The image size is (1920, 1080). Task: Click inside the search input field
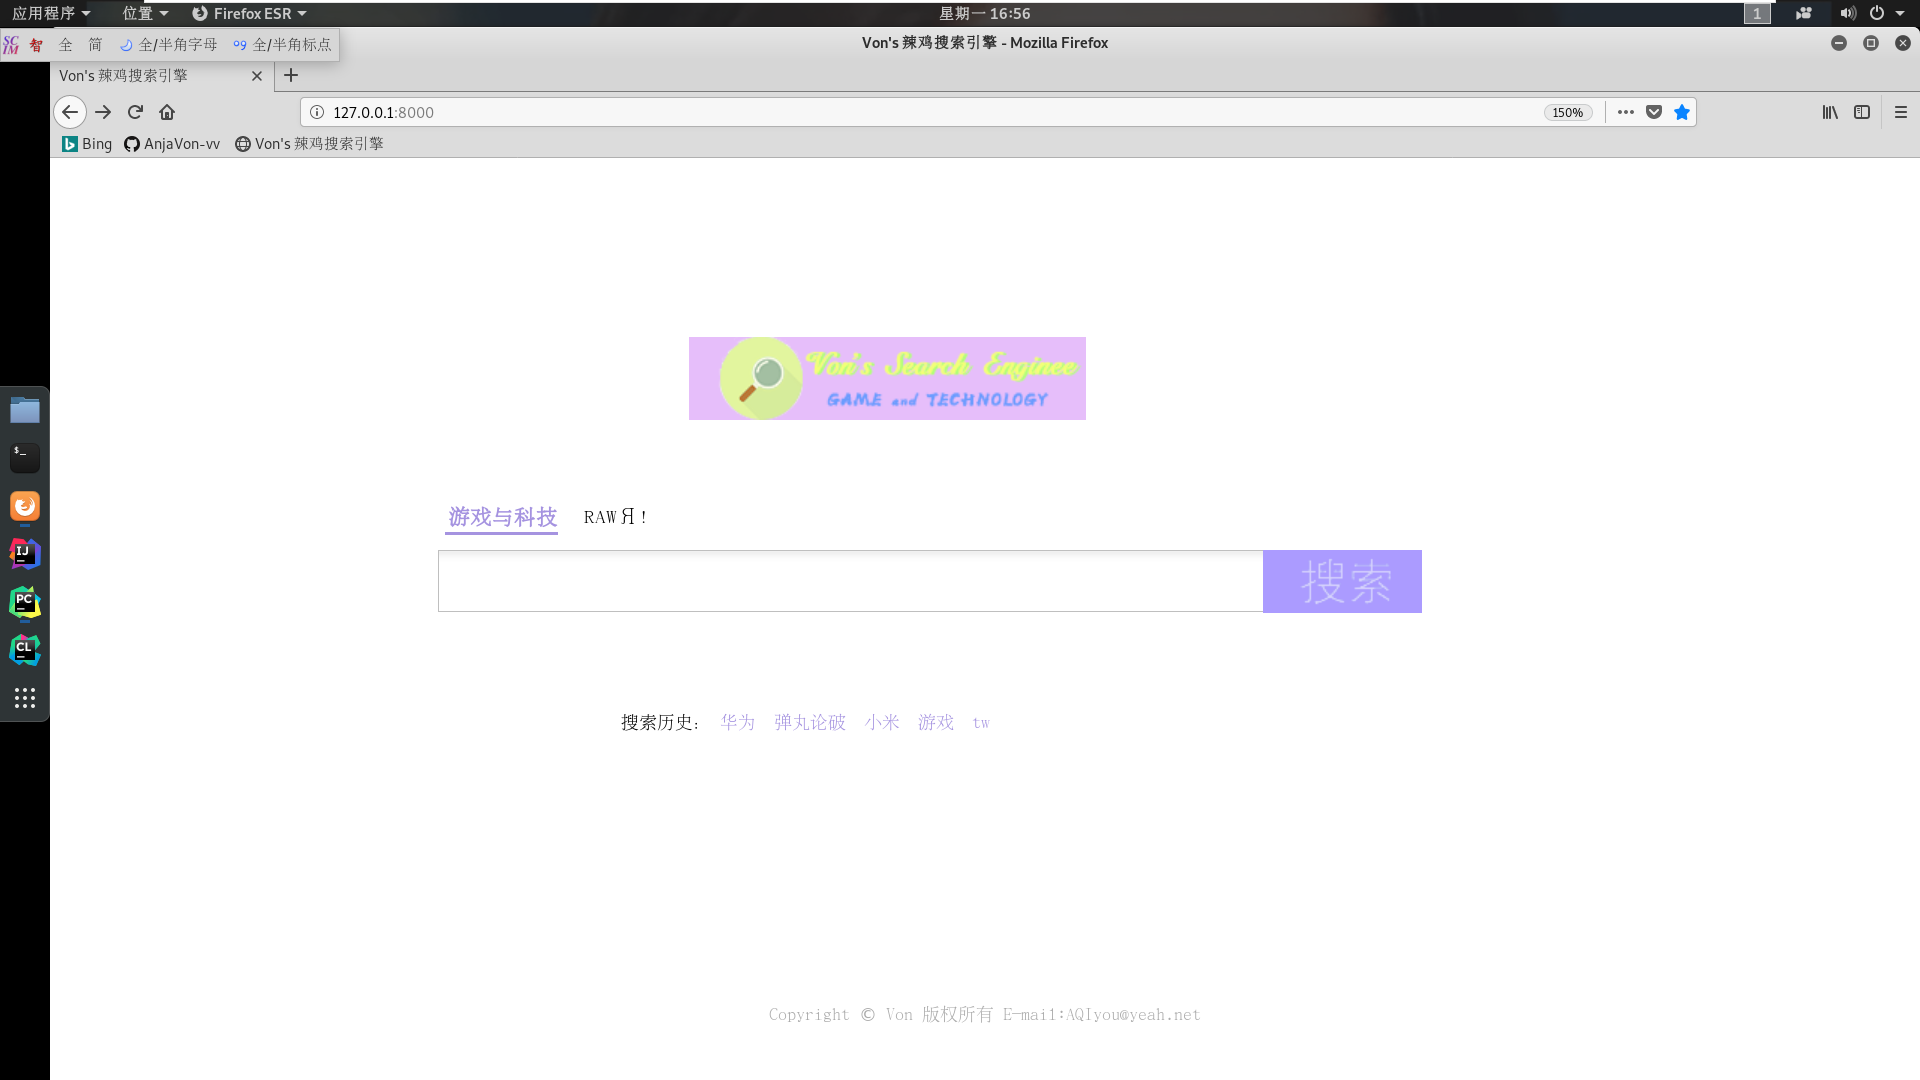click(850, 581)
